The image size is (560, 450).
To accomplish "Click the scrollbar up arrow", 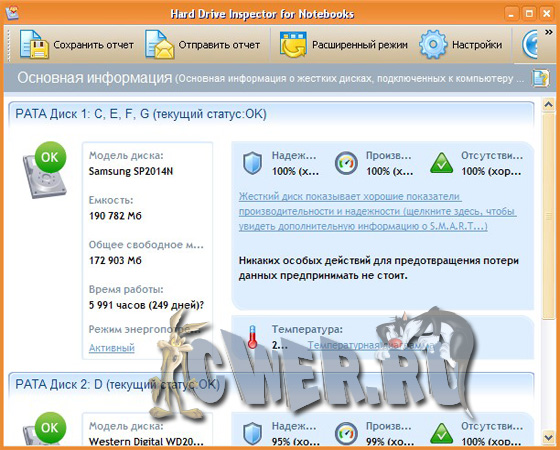I will 548,105.
